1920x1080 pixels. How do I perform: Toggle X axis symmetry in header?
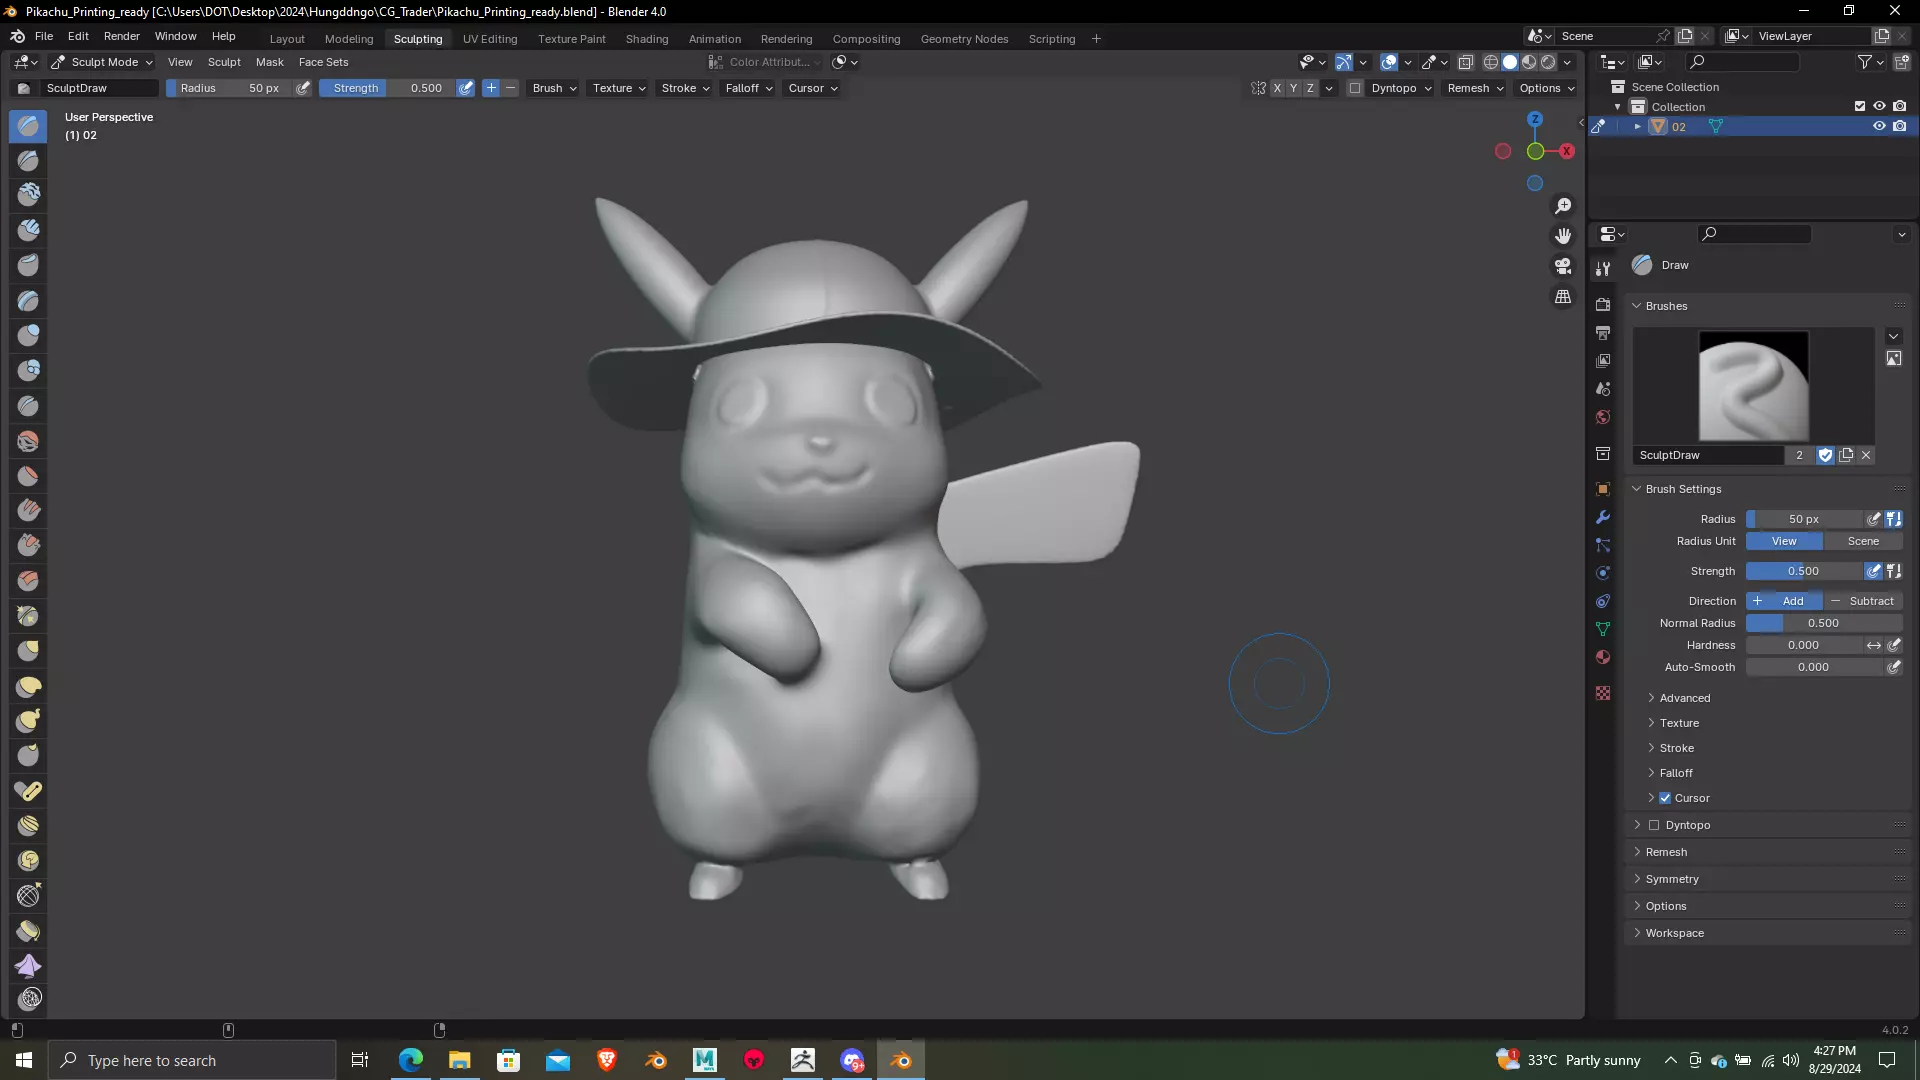(1277, 88)
